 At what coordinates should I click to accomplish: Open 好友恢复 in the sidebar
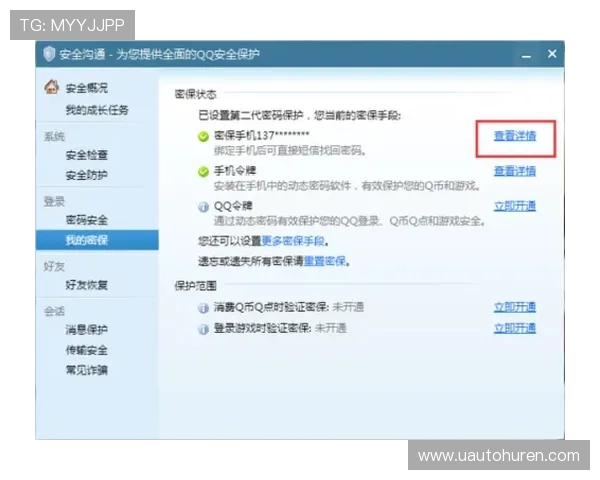86,285
